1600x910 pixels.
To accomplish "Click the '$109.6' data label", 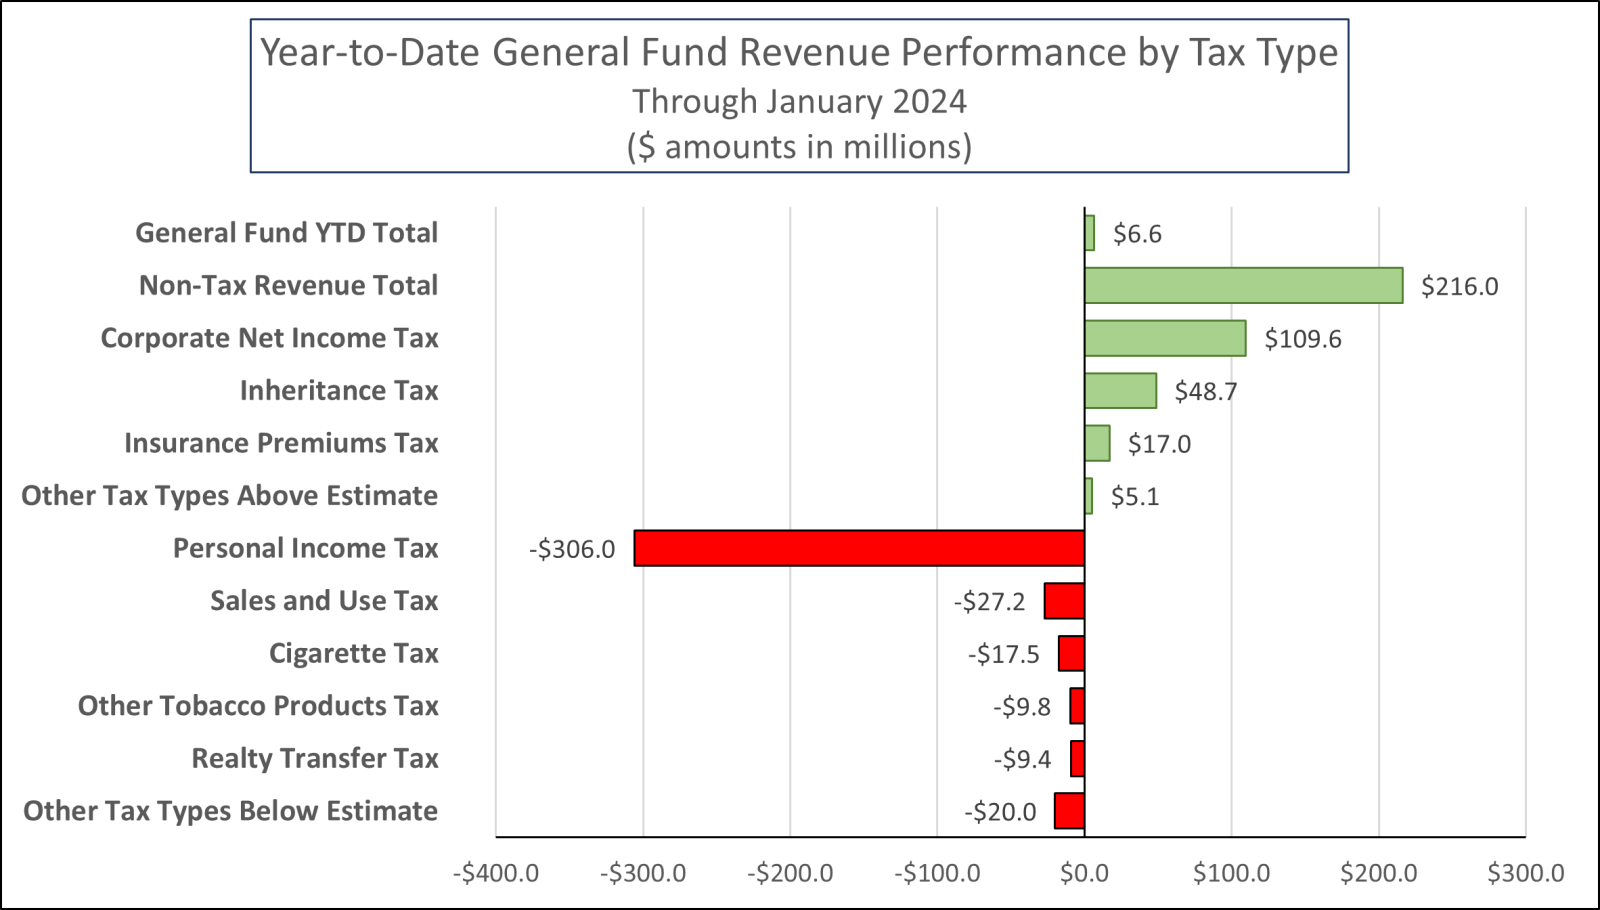I will [1303, 339].
